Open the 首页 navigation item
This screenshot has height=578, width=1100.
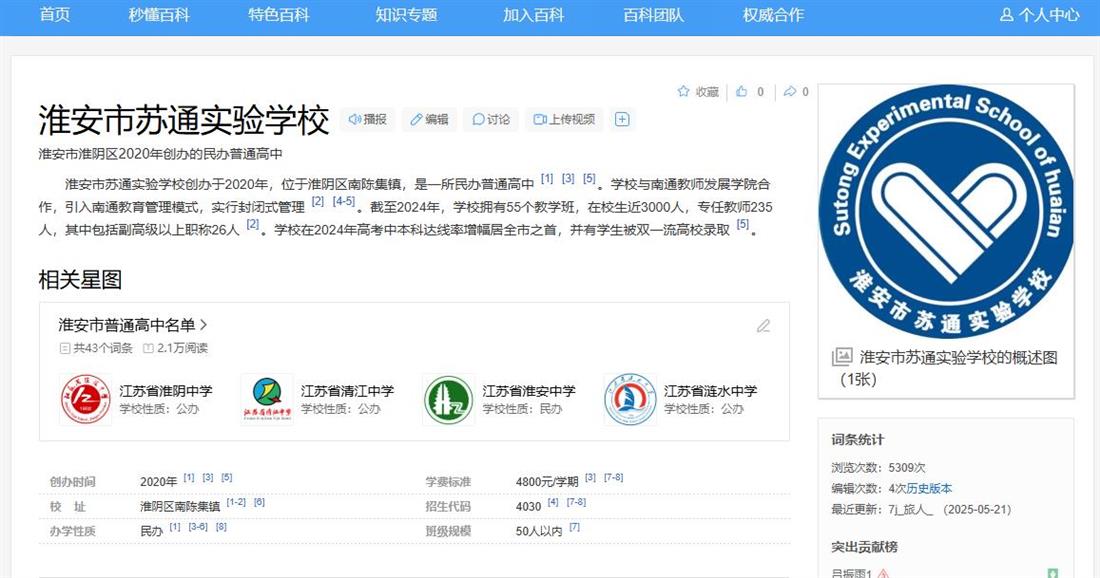55,15
